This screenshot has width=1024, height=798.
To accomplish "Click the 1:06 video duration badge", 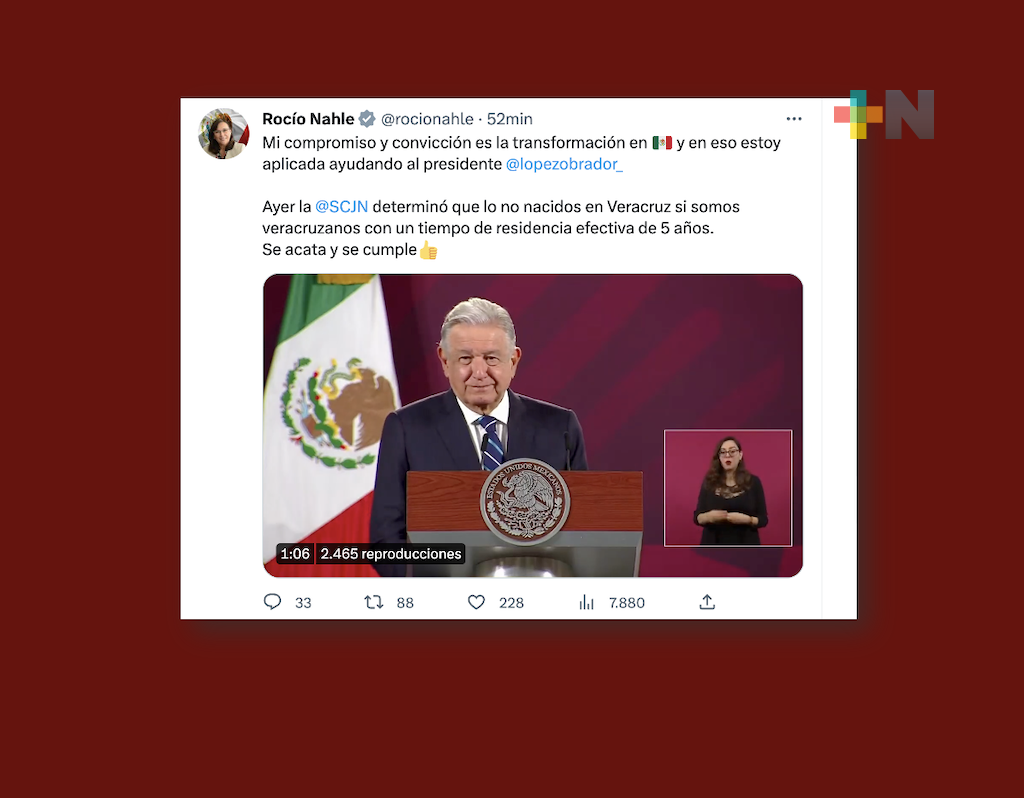I will click(x=295, y=554).
